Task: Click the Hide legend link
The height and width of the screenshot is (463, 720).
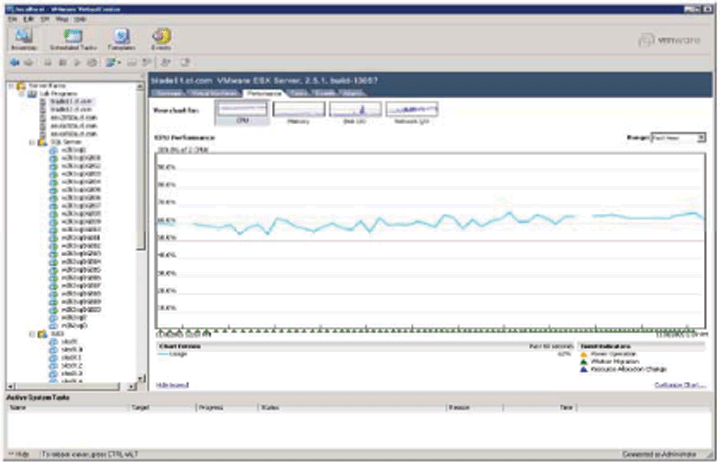Action: 173,384
